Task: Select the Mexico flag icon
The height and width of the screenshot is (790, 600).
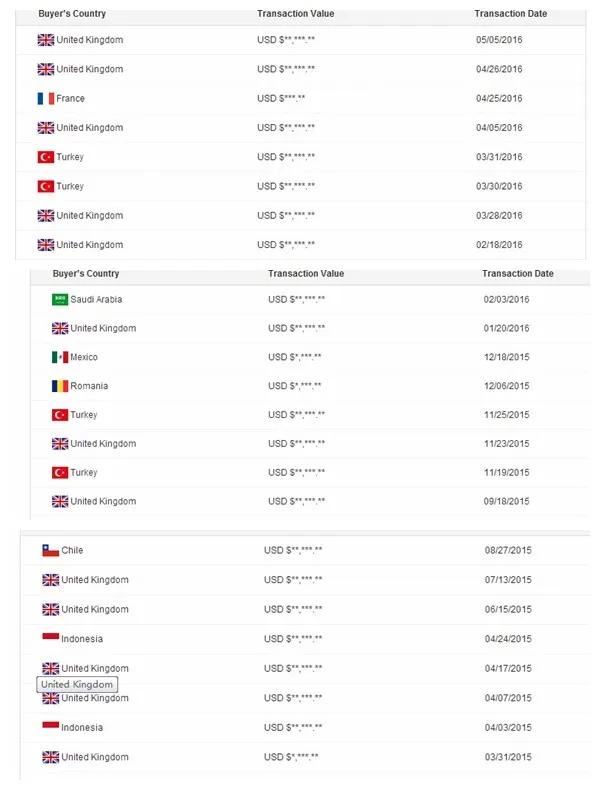Action: (x=59, y=357)
